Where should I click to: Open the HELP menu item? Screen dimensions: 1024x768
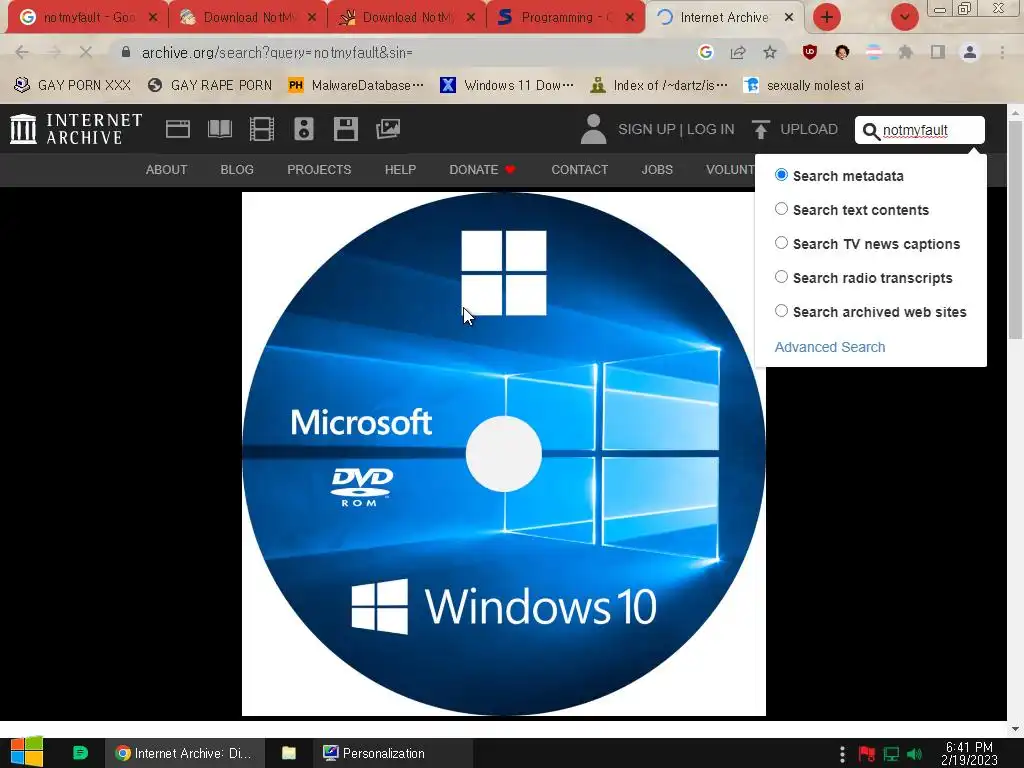pyautogui.click(x=400, y=170)
